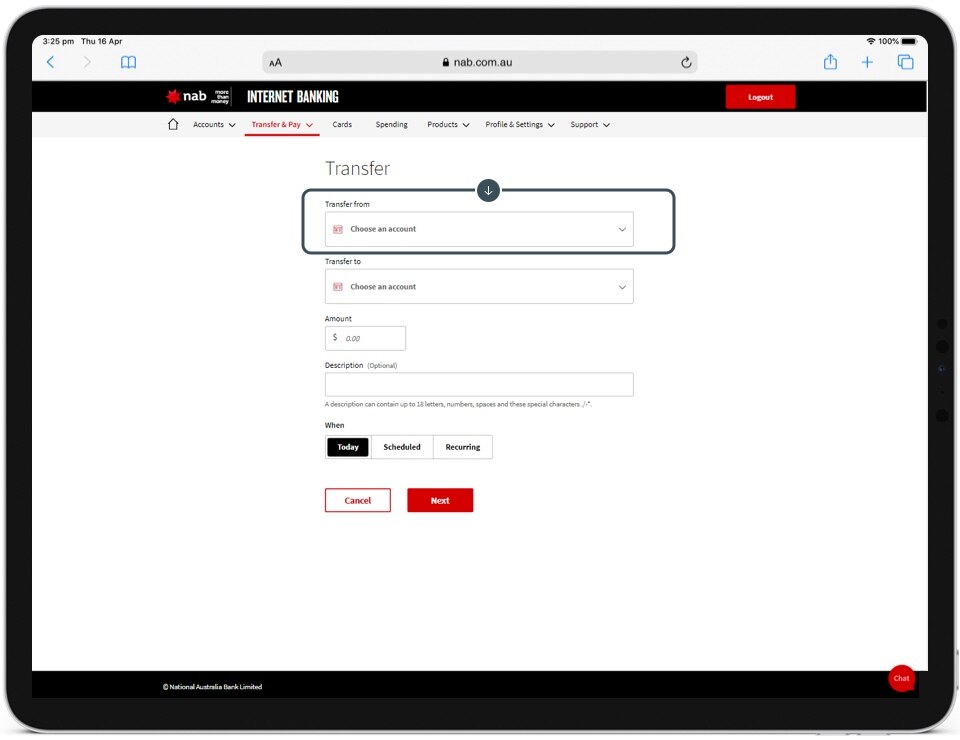Click into the Description text field
Image resolution: width=960 pixels, height=740 pixels.
479,385
